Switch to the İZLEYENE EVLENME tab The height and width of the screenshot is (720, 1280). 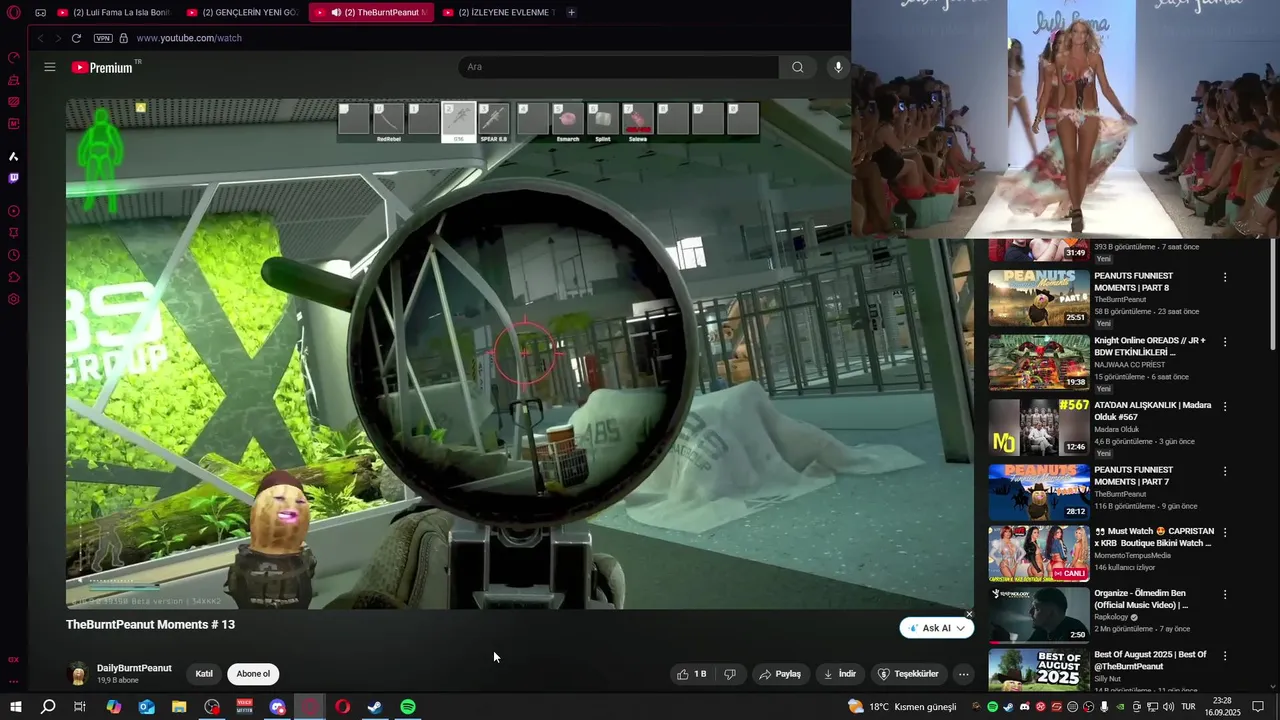tap(498, 13)
